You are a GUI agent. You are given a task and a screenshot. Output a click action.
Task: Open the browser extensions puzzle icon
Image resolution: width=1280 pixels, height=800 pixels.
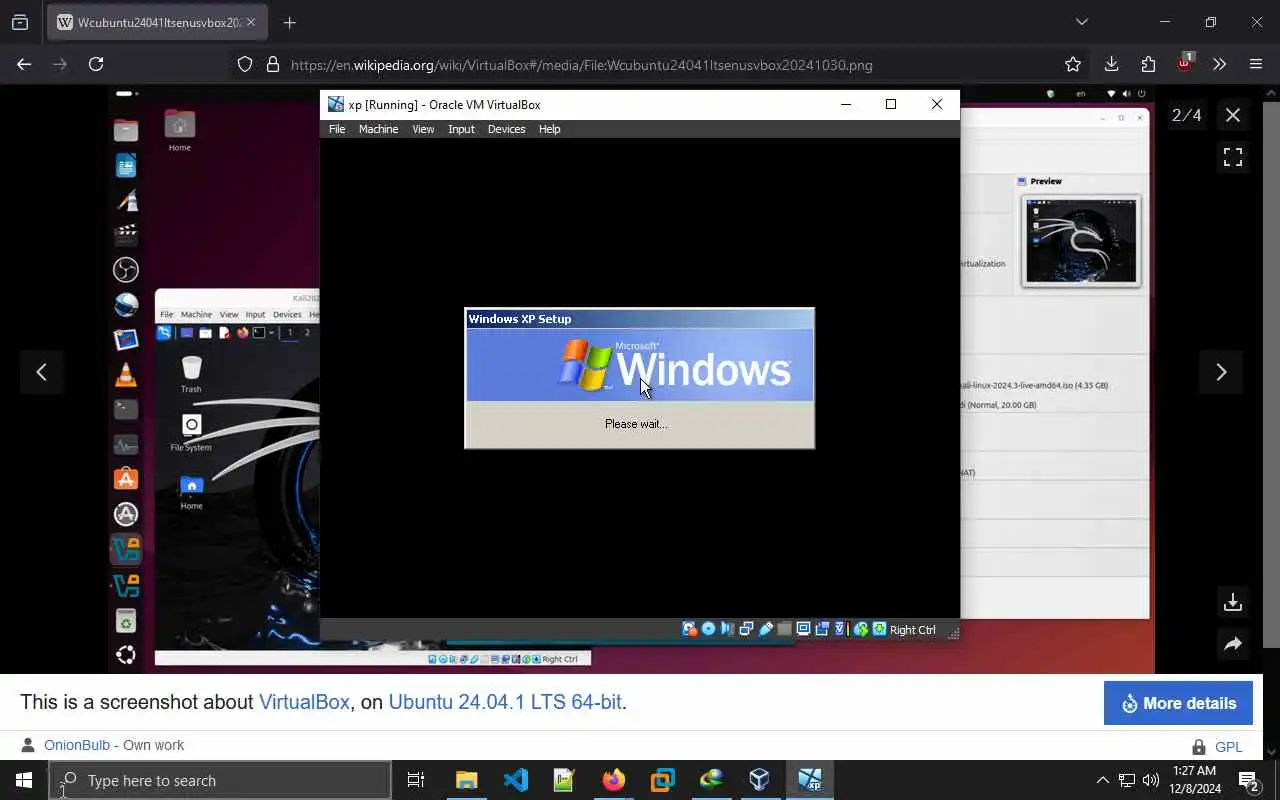pos(1148,64)
